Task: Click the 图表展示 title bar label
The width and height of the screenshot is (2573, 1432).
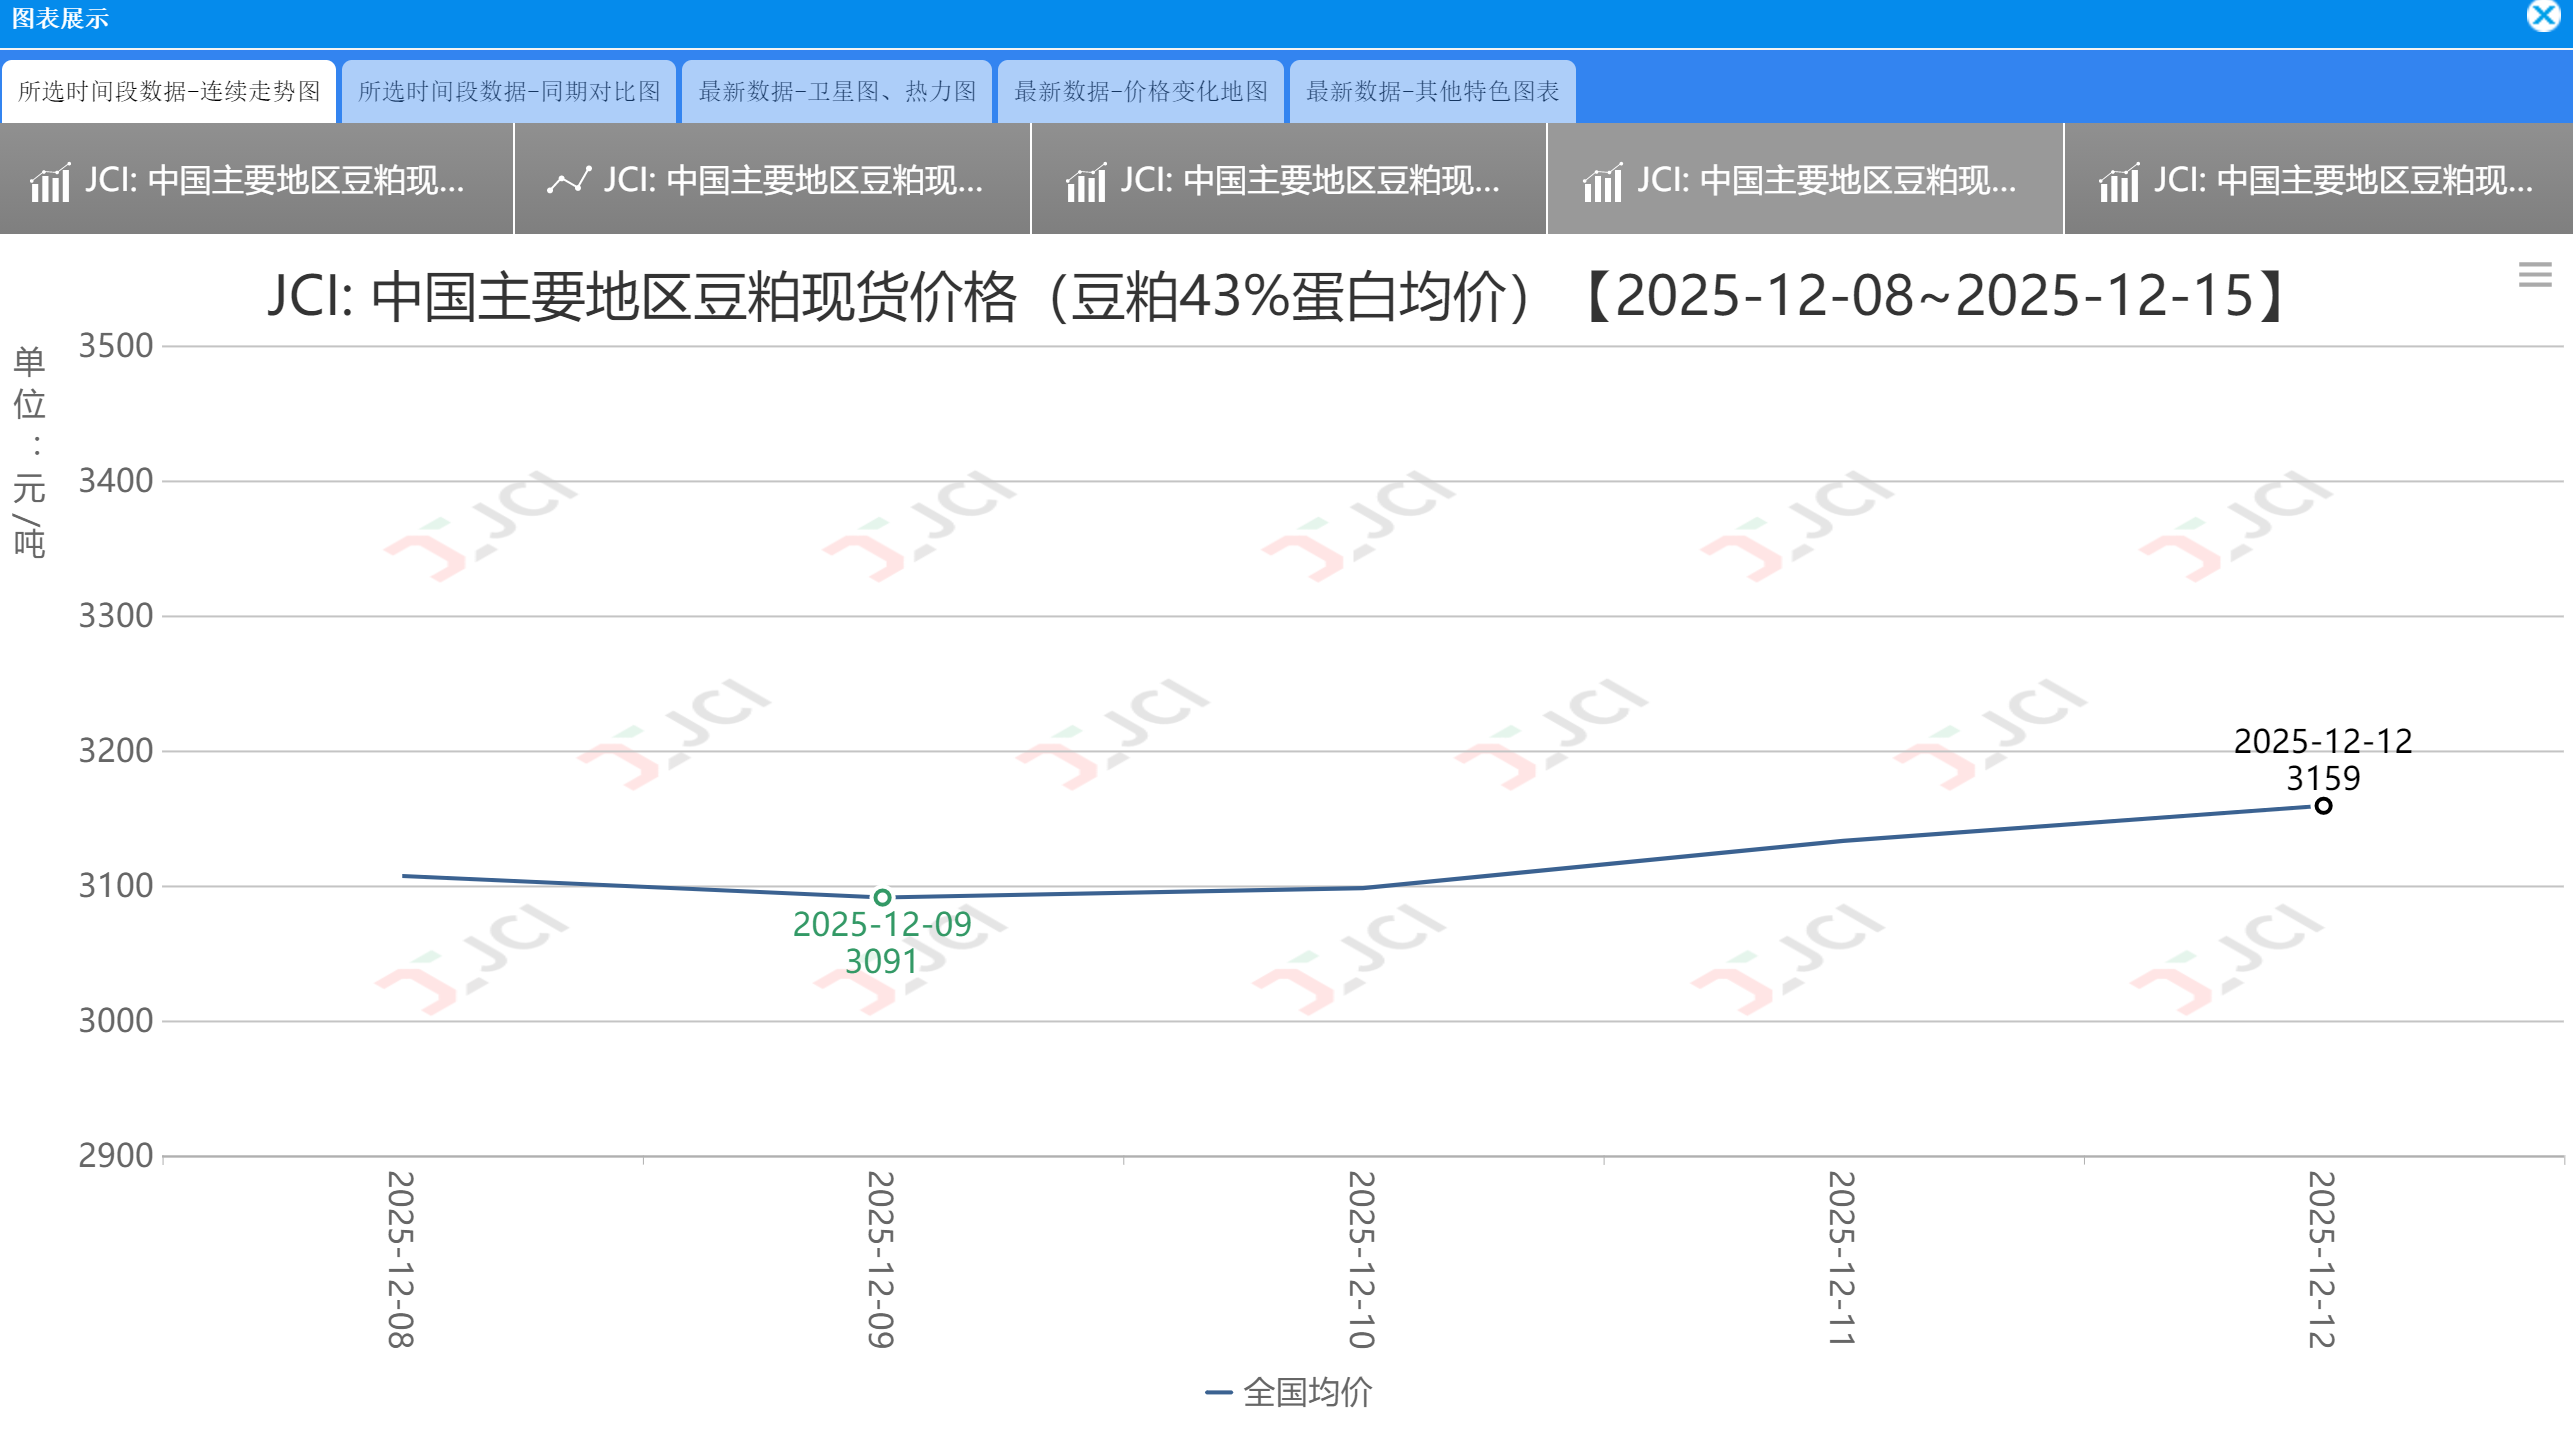Action: pos(60,19)
